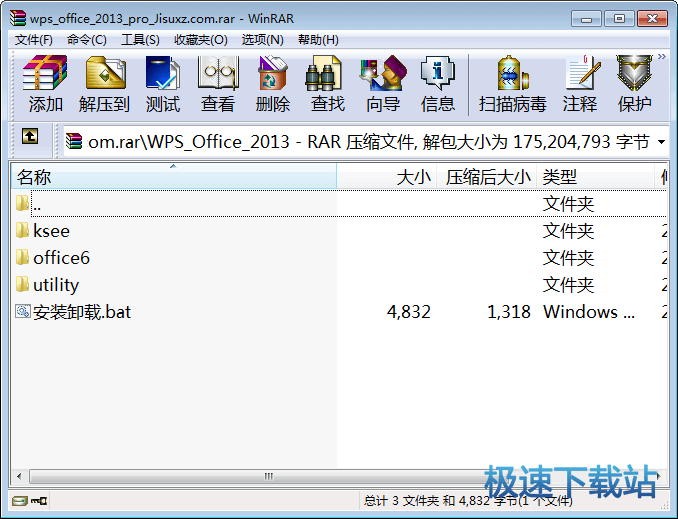Click the horizontal scrollbar thumb

[x=268, y=476]
